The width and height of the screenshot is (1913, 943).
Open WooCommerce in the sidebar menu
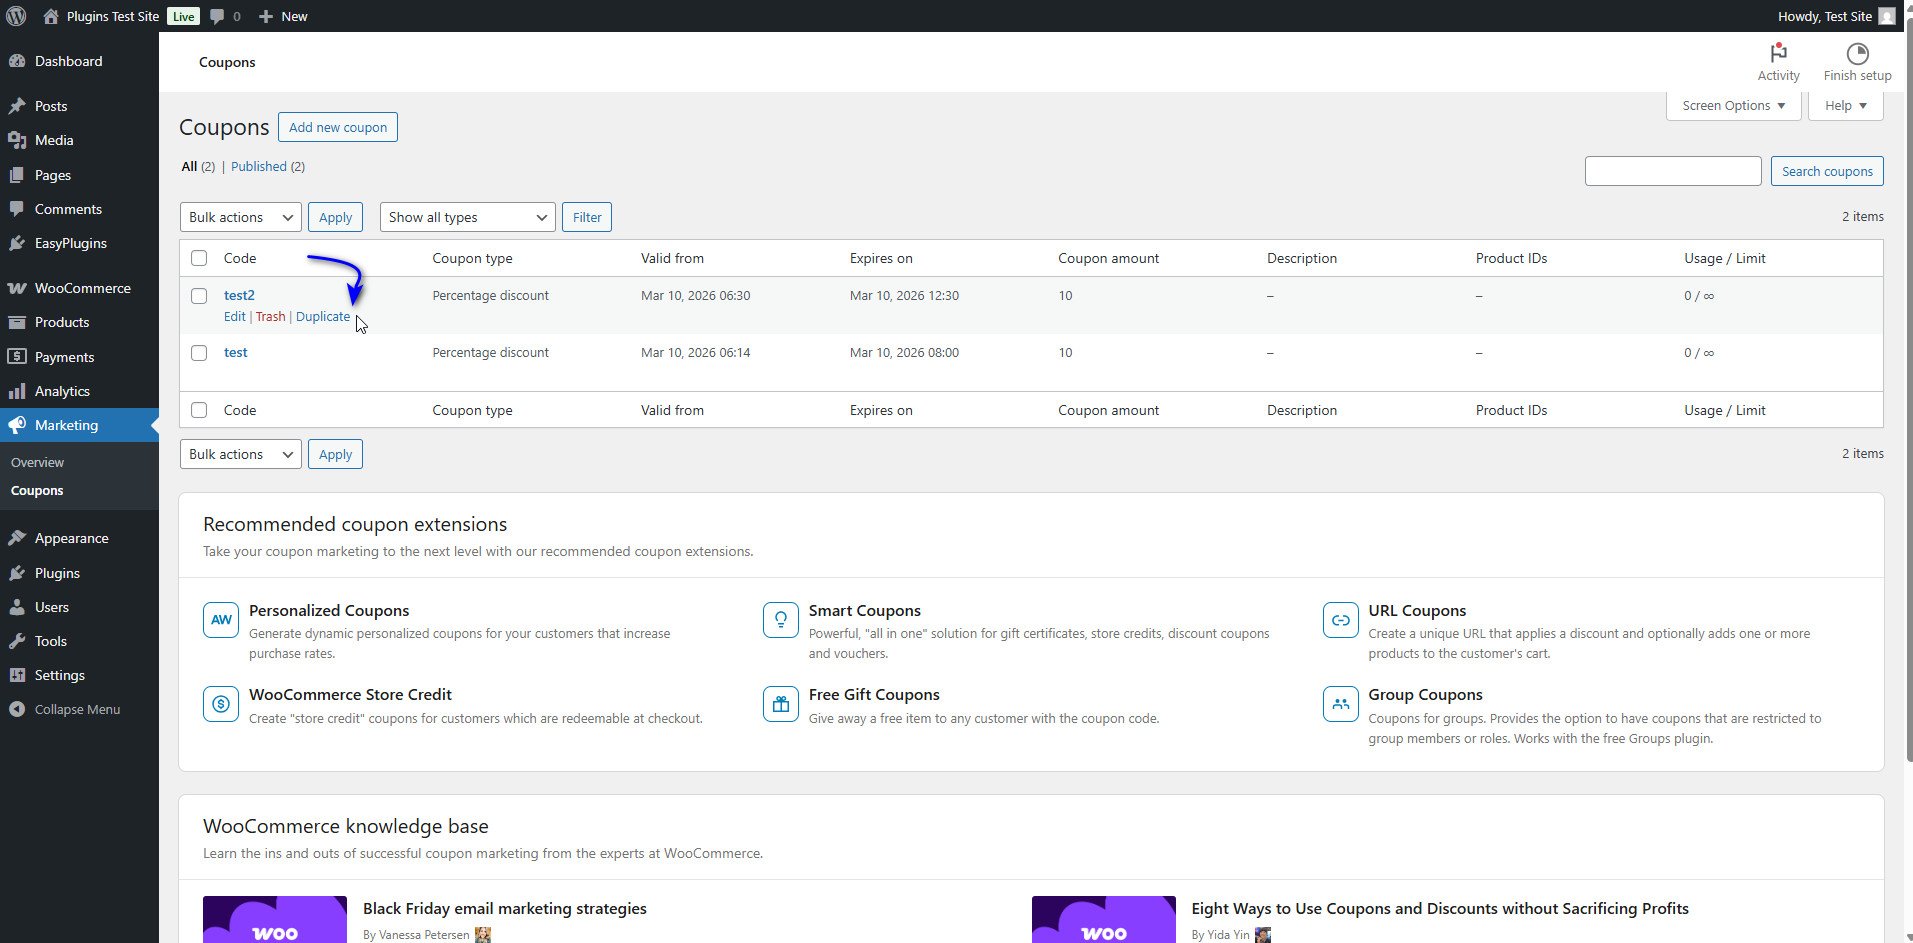click(x=82, y=288)
